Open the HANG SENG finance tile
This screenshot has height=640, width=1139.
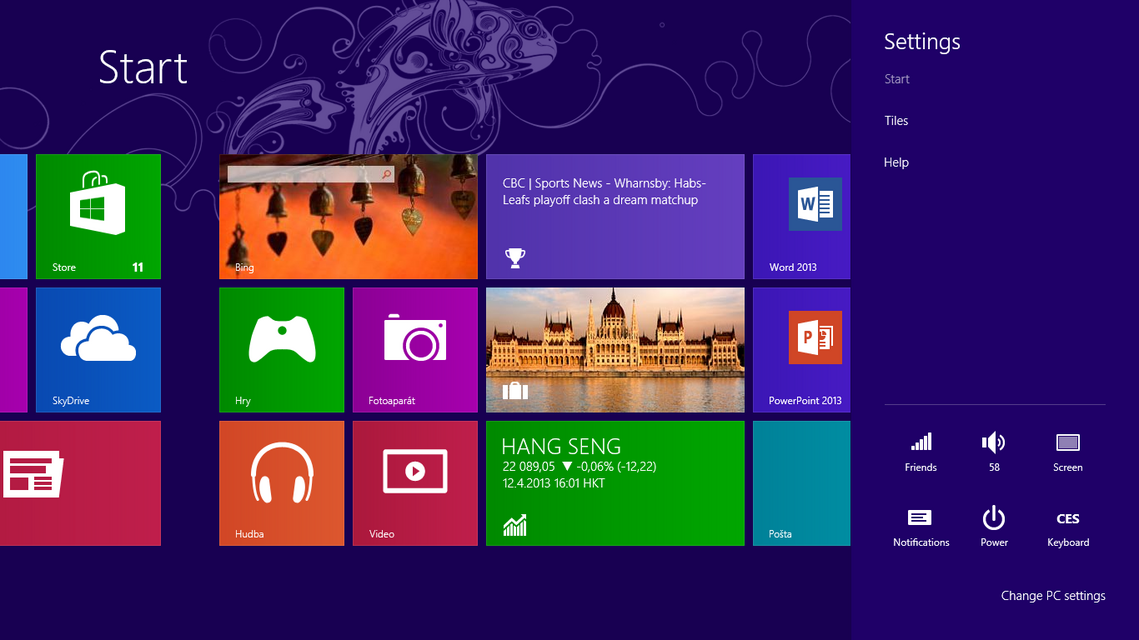614,482
